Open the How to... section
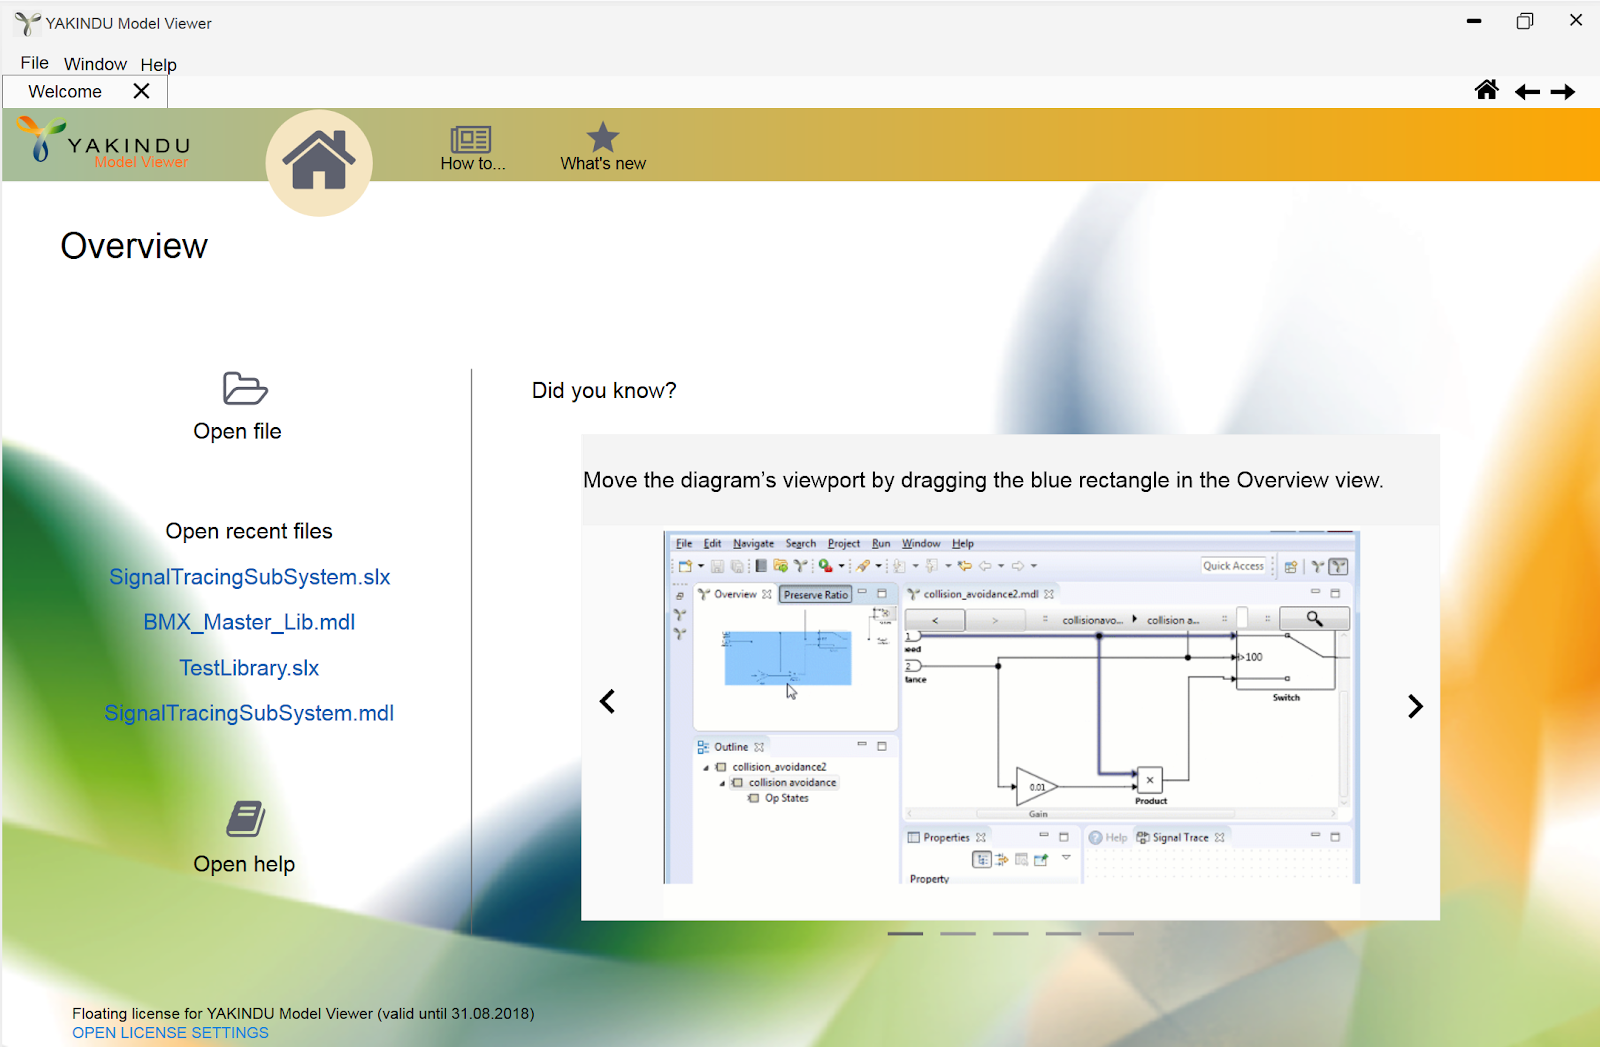Screen dimensions: 1600x1047 [472, 148]
